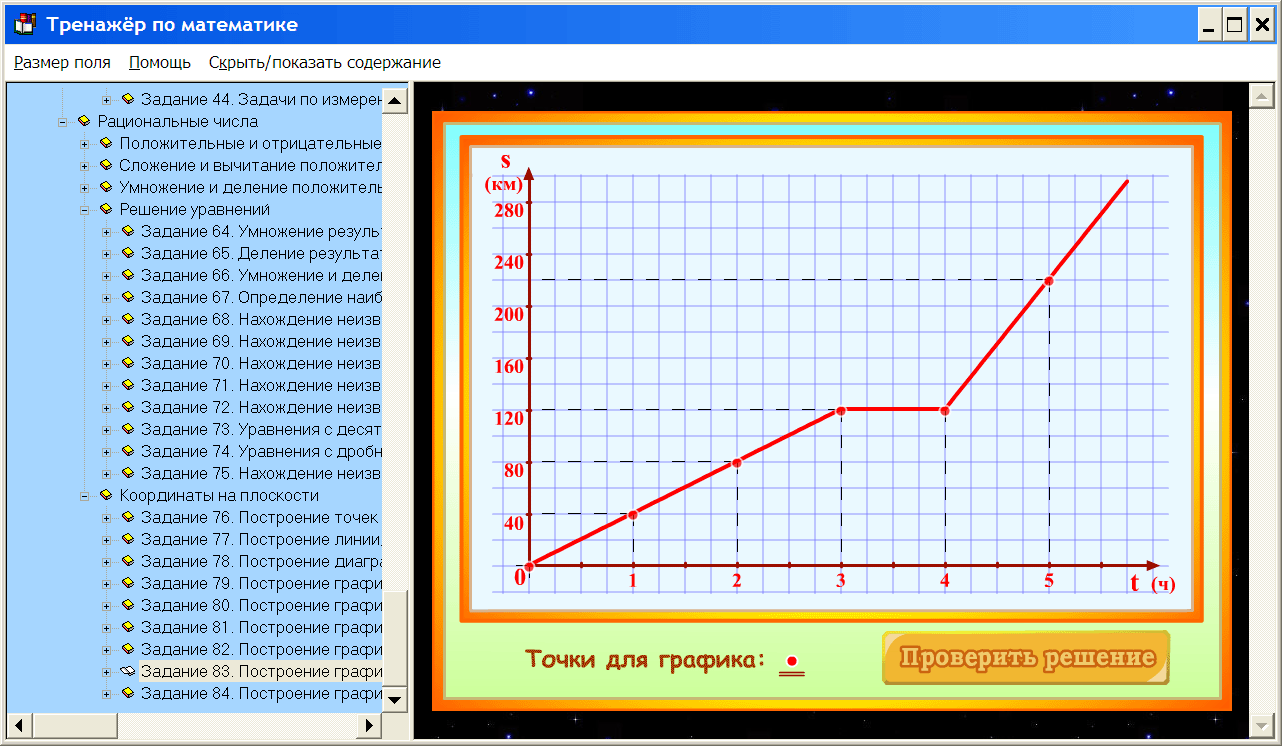Pick the red point next to Точки для графика
This screenshot has height=746, width=1282.
coord(791,661)
